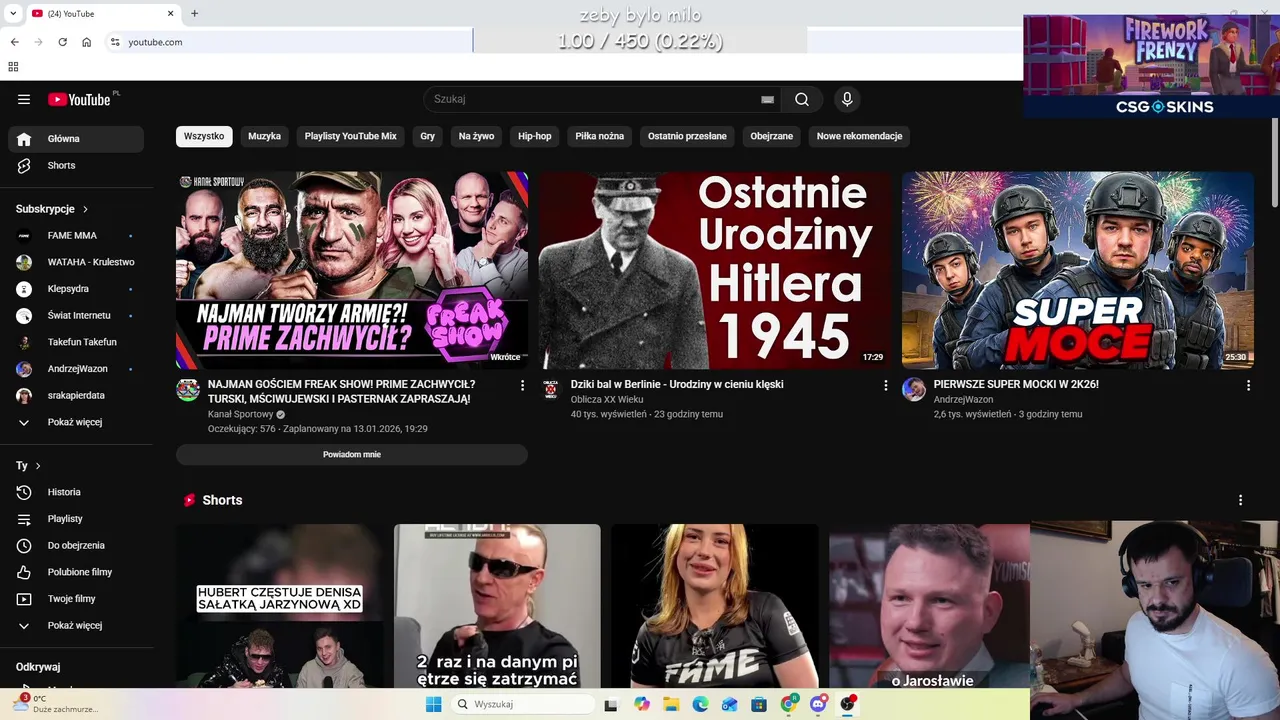Open Playlisty in the sidebar
The height and width of the screenshot is (720, 1280).
coord(76,519)
